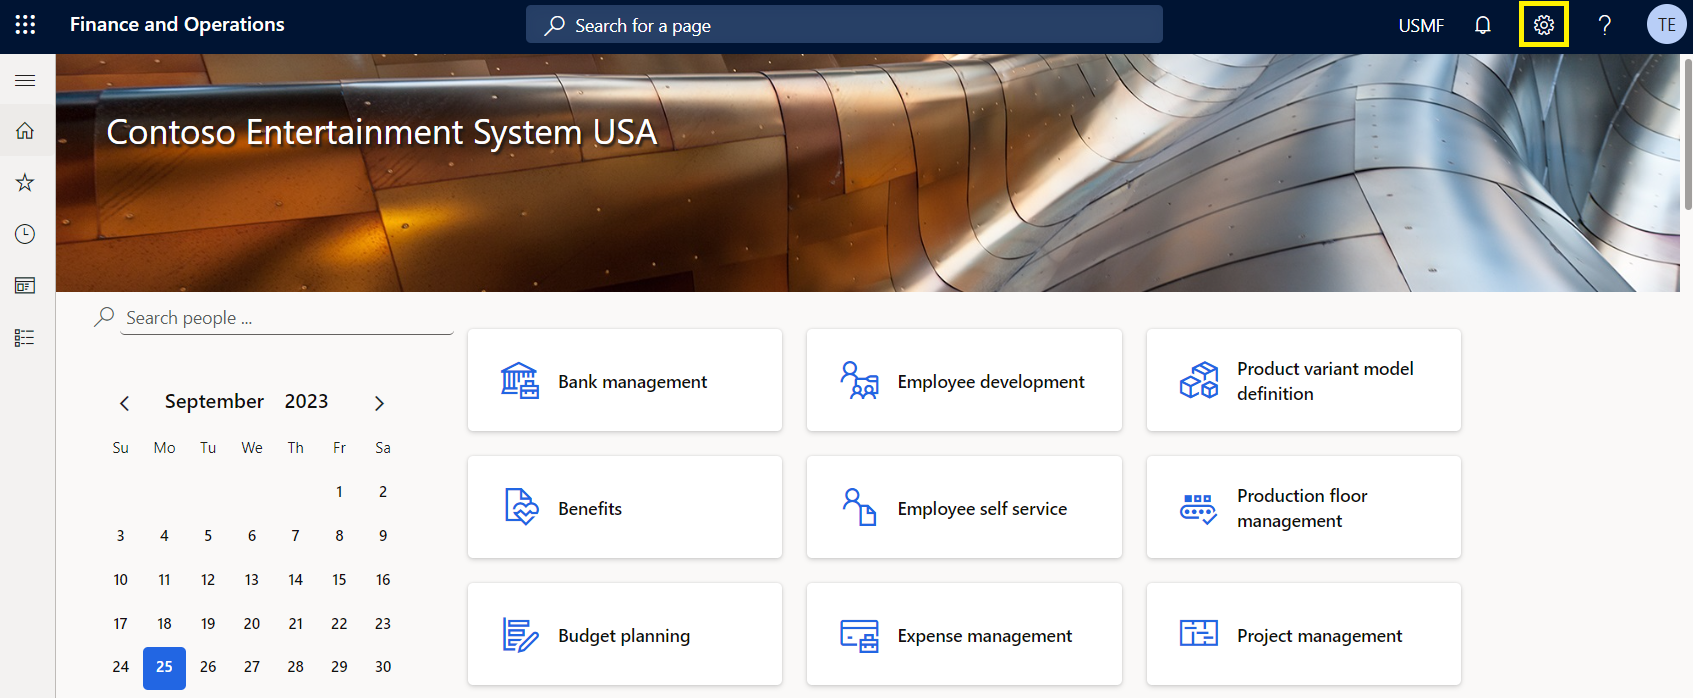This screenshot has height=698, width=1693.
Task: Open the Help question mark icon
Action: click(1605, 25)
